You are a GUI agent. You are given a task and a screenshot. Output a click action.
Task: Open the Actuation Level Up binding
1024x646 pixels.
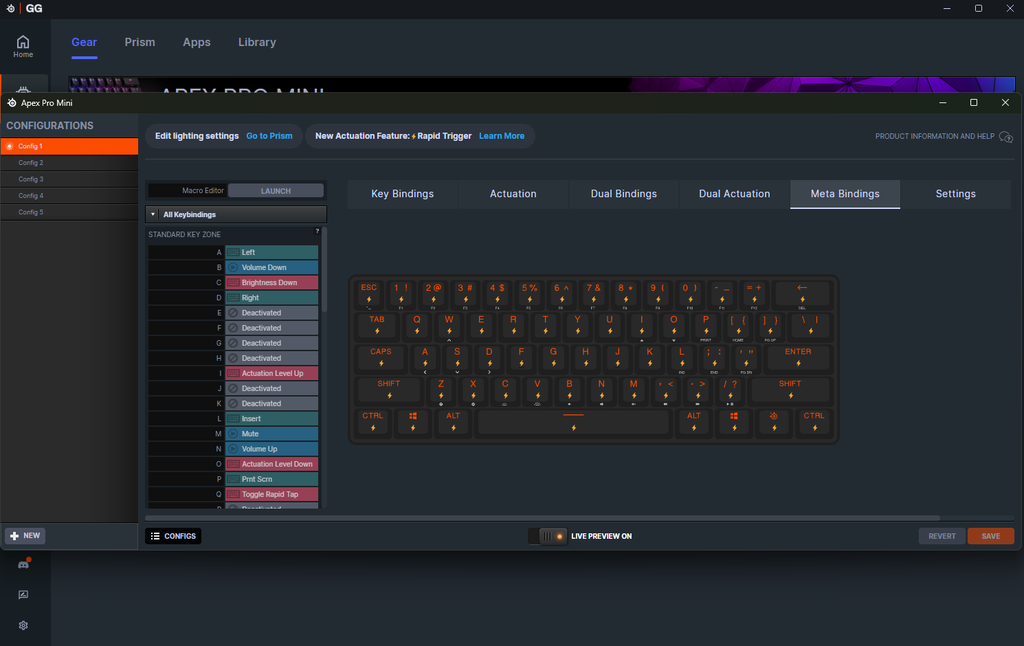[x=272, y=373]
